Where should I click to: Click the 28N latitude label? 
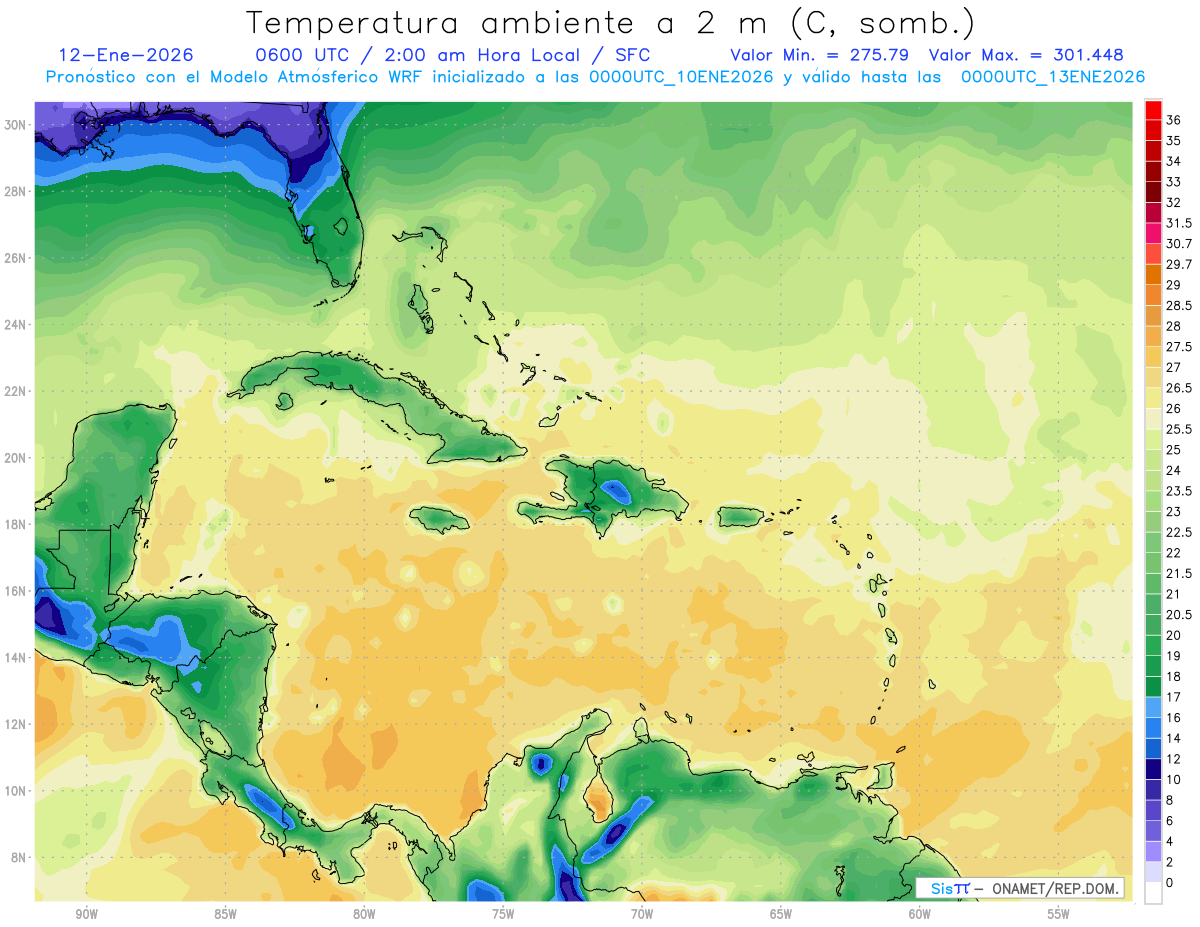[x=16, y=191]
